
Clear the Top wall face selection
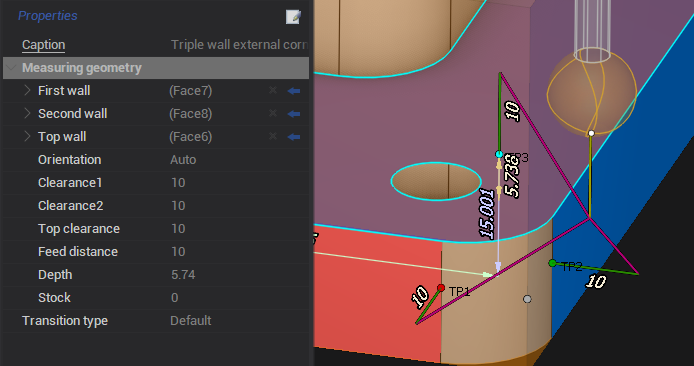[x=273, y=136]
